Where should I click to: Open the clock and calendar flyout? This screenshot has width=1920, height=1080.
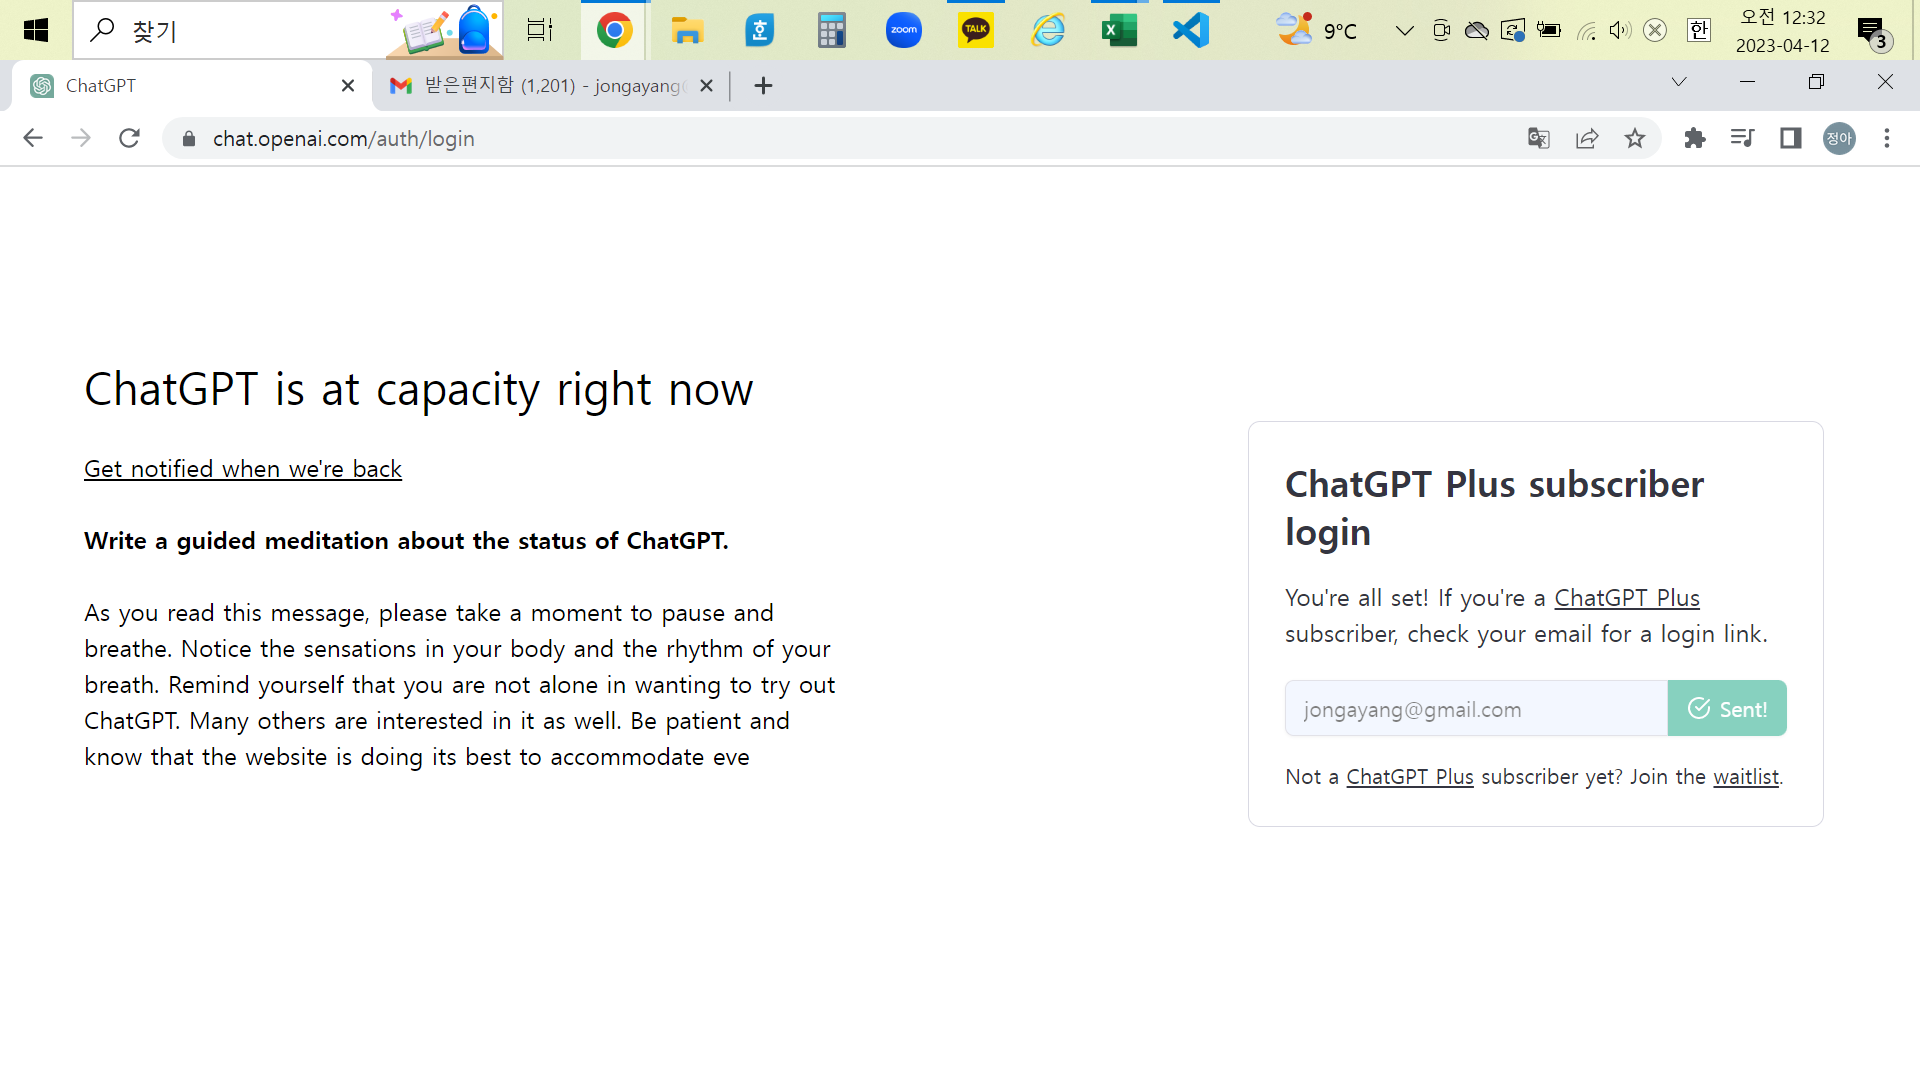click(1782, 30)
